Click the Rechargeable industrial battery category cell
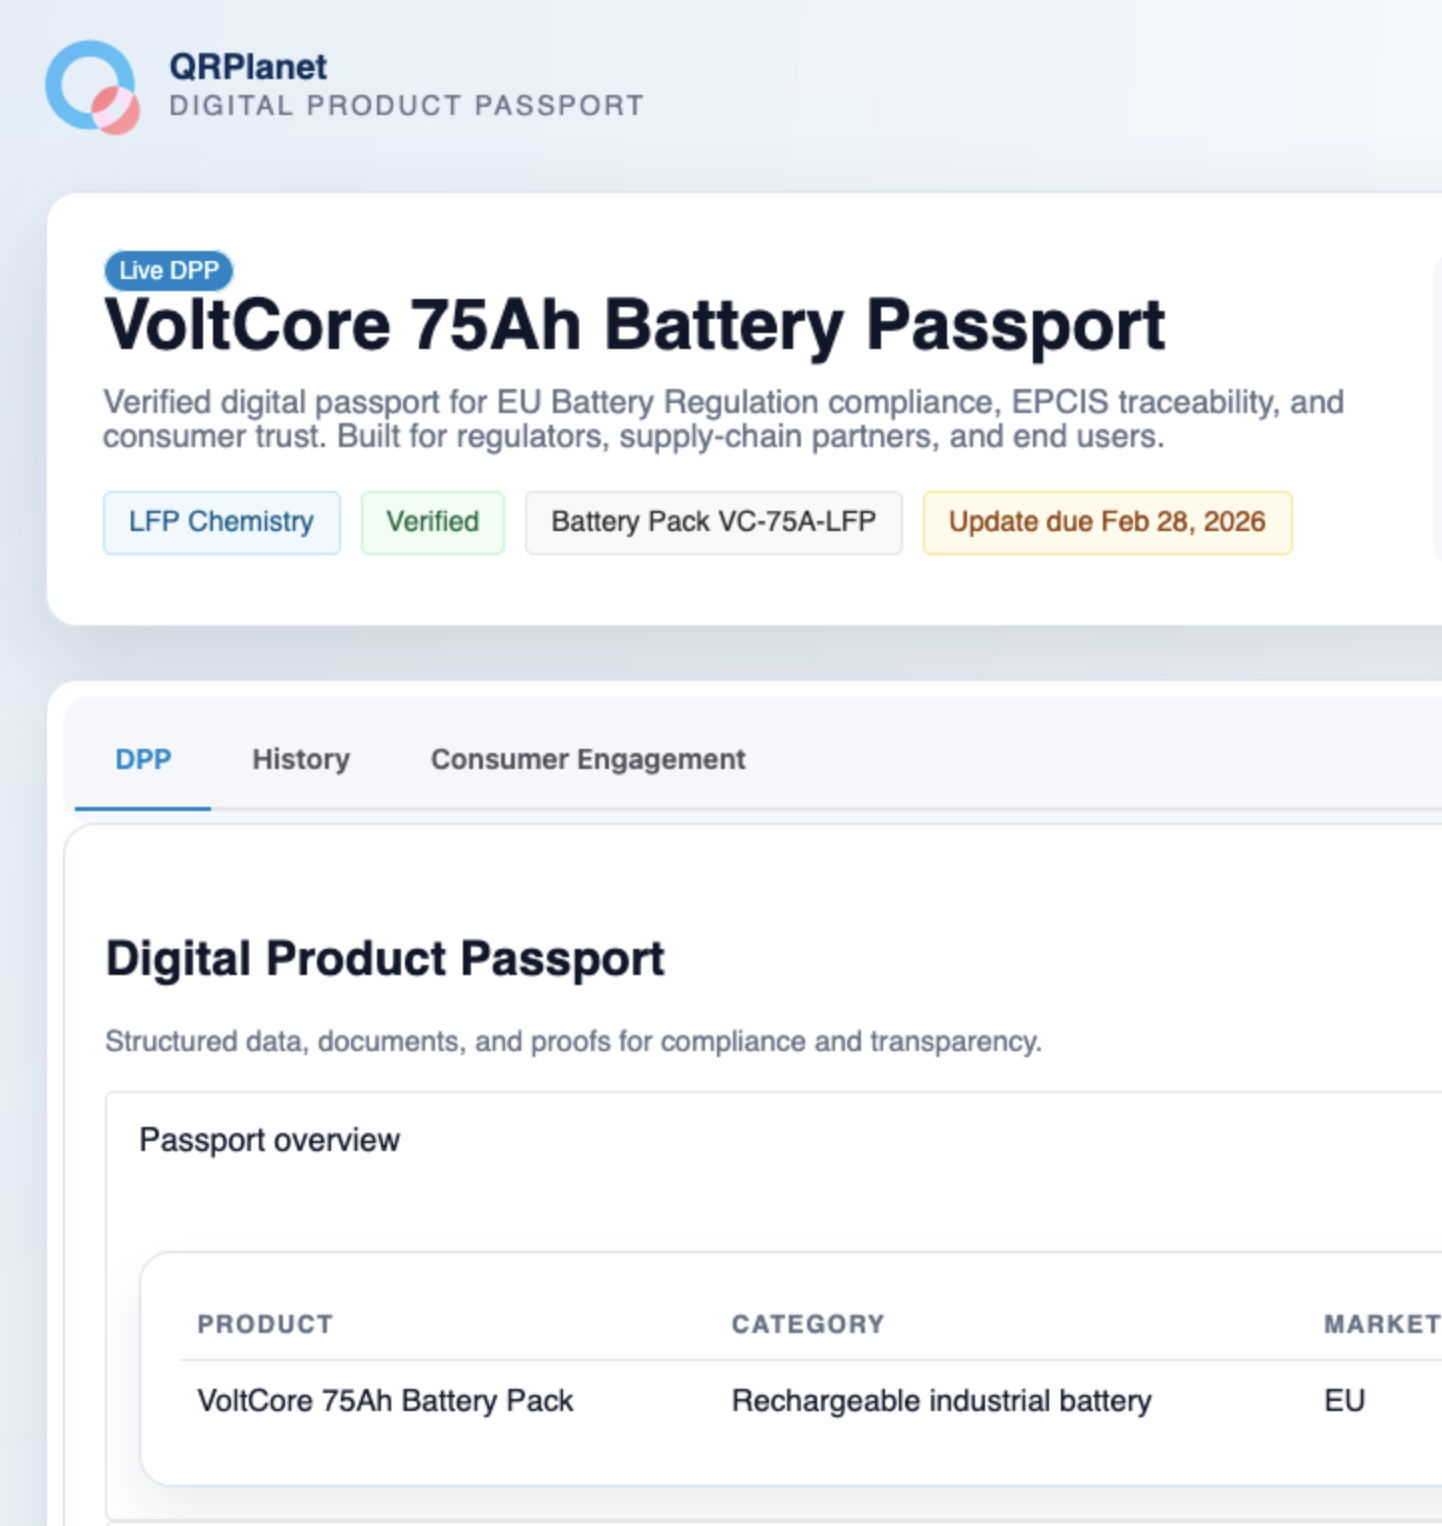This screenshot has width=1442, height=1526. [x=941, y=1400]
